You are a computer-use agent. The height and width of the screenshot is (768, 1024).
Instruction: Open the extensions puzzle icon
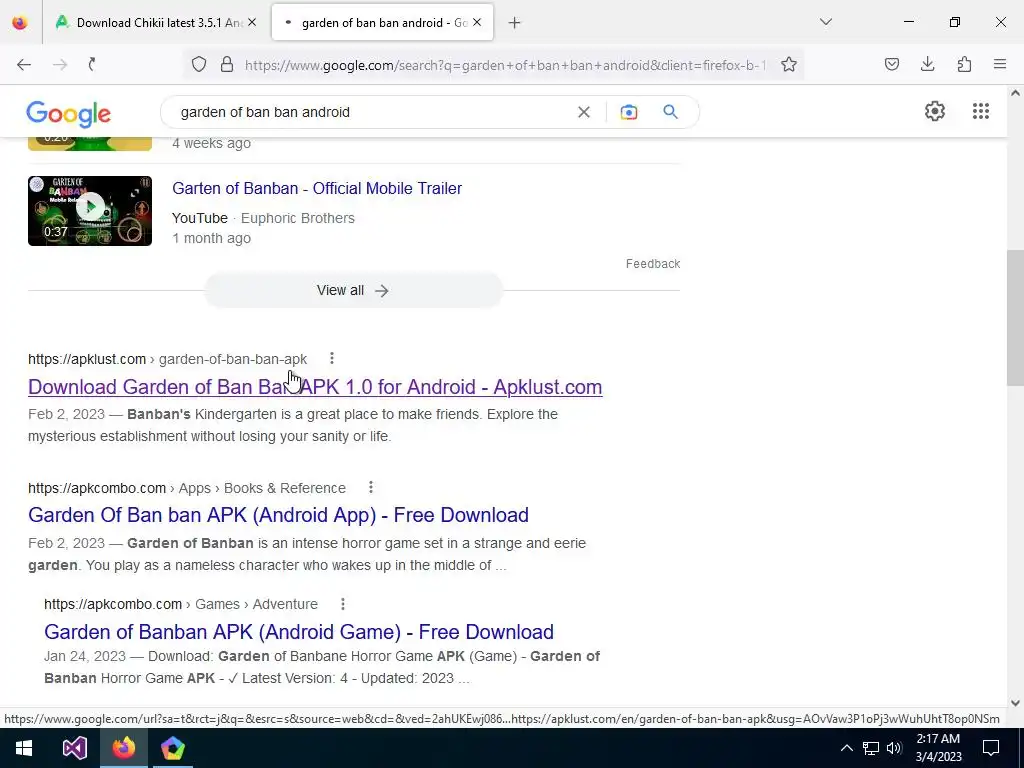point(964,64)
